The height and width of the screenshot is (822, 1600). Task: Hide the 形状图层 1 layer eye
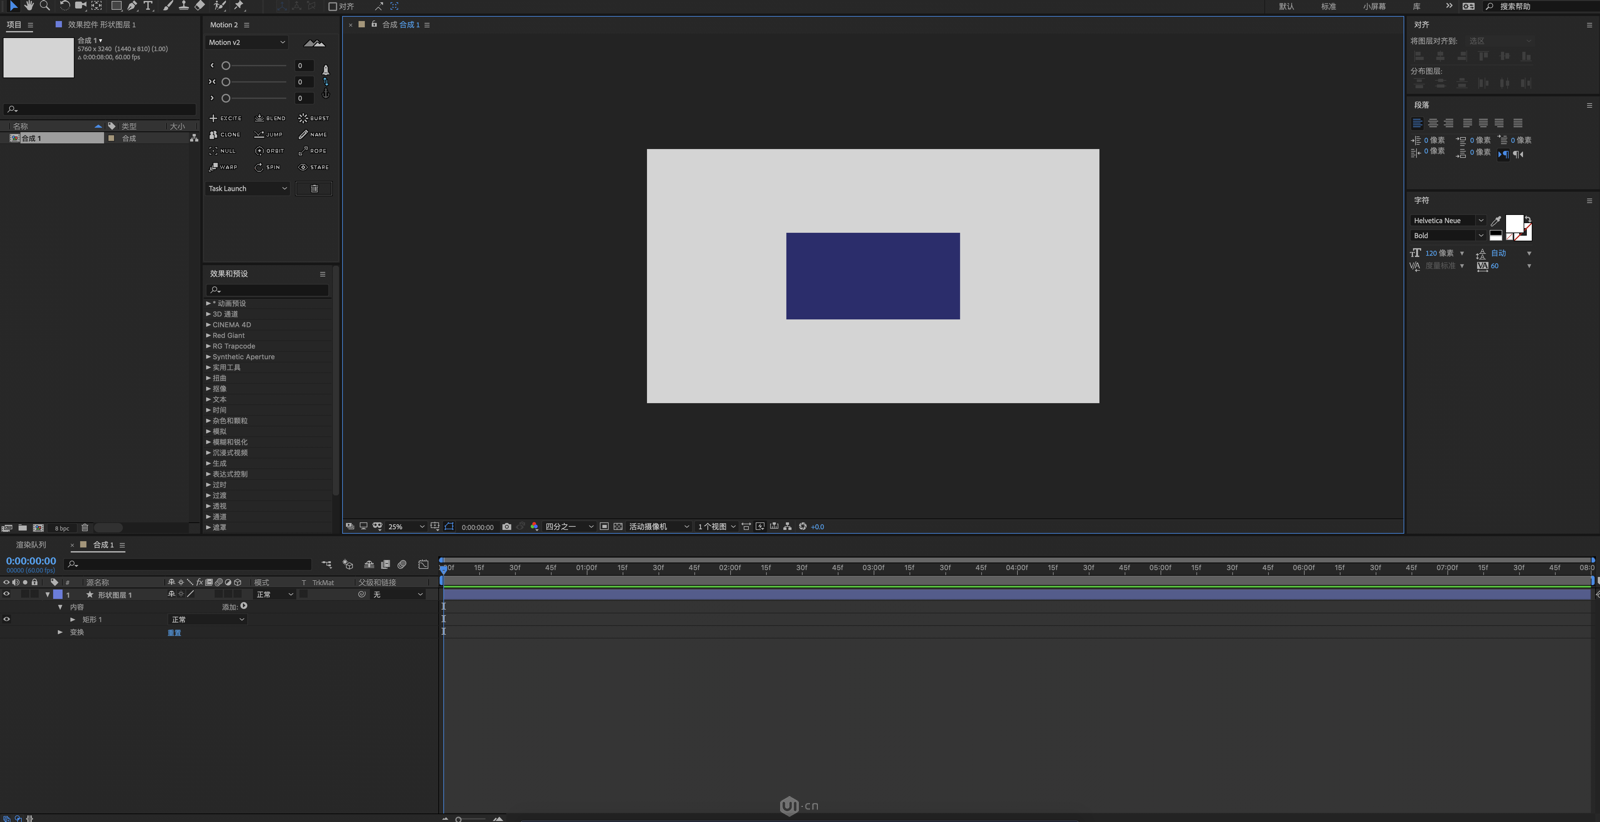pyautogui.click(x=6, y=594)
